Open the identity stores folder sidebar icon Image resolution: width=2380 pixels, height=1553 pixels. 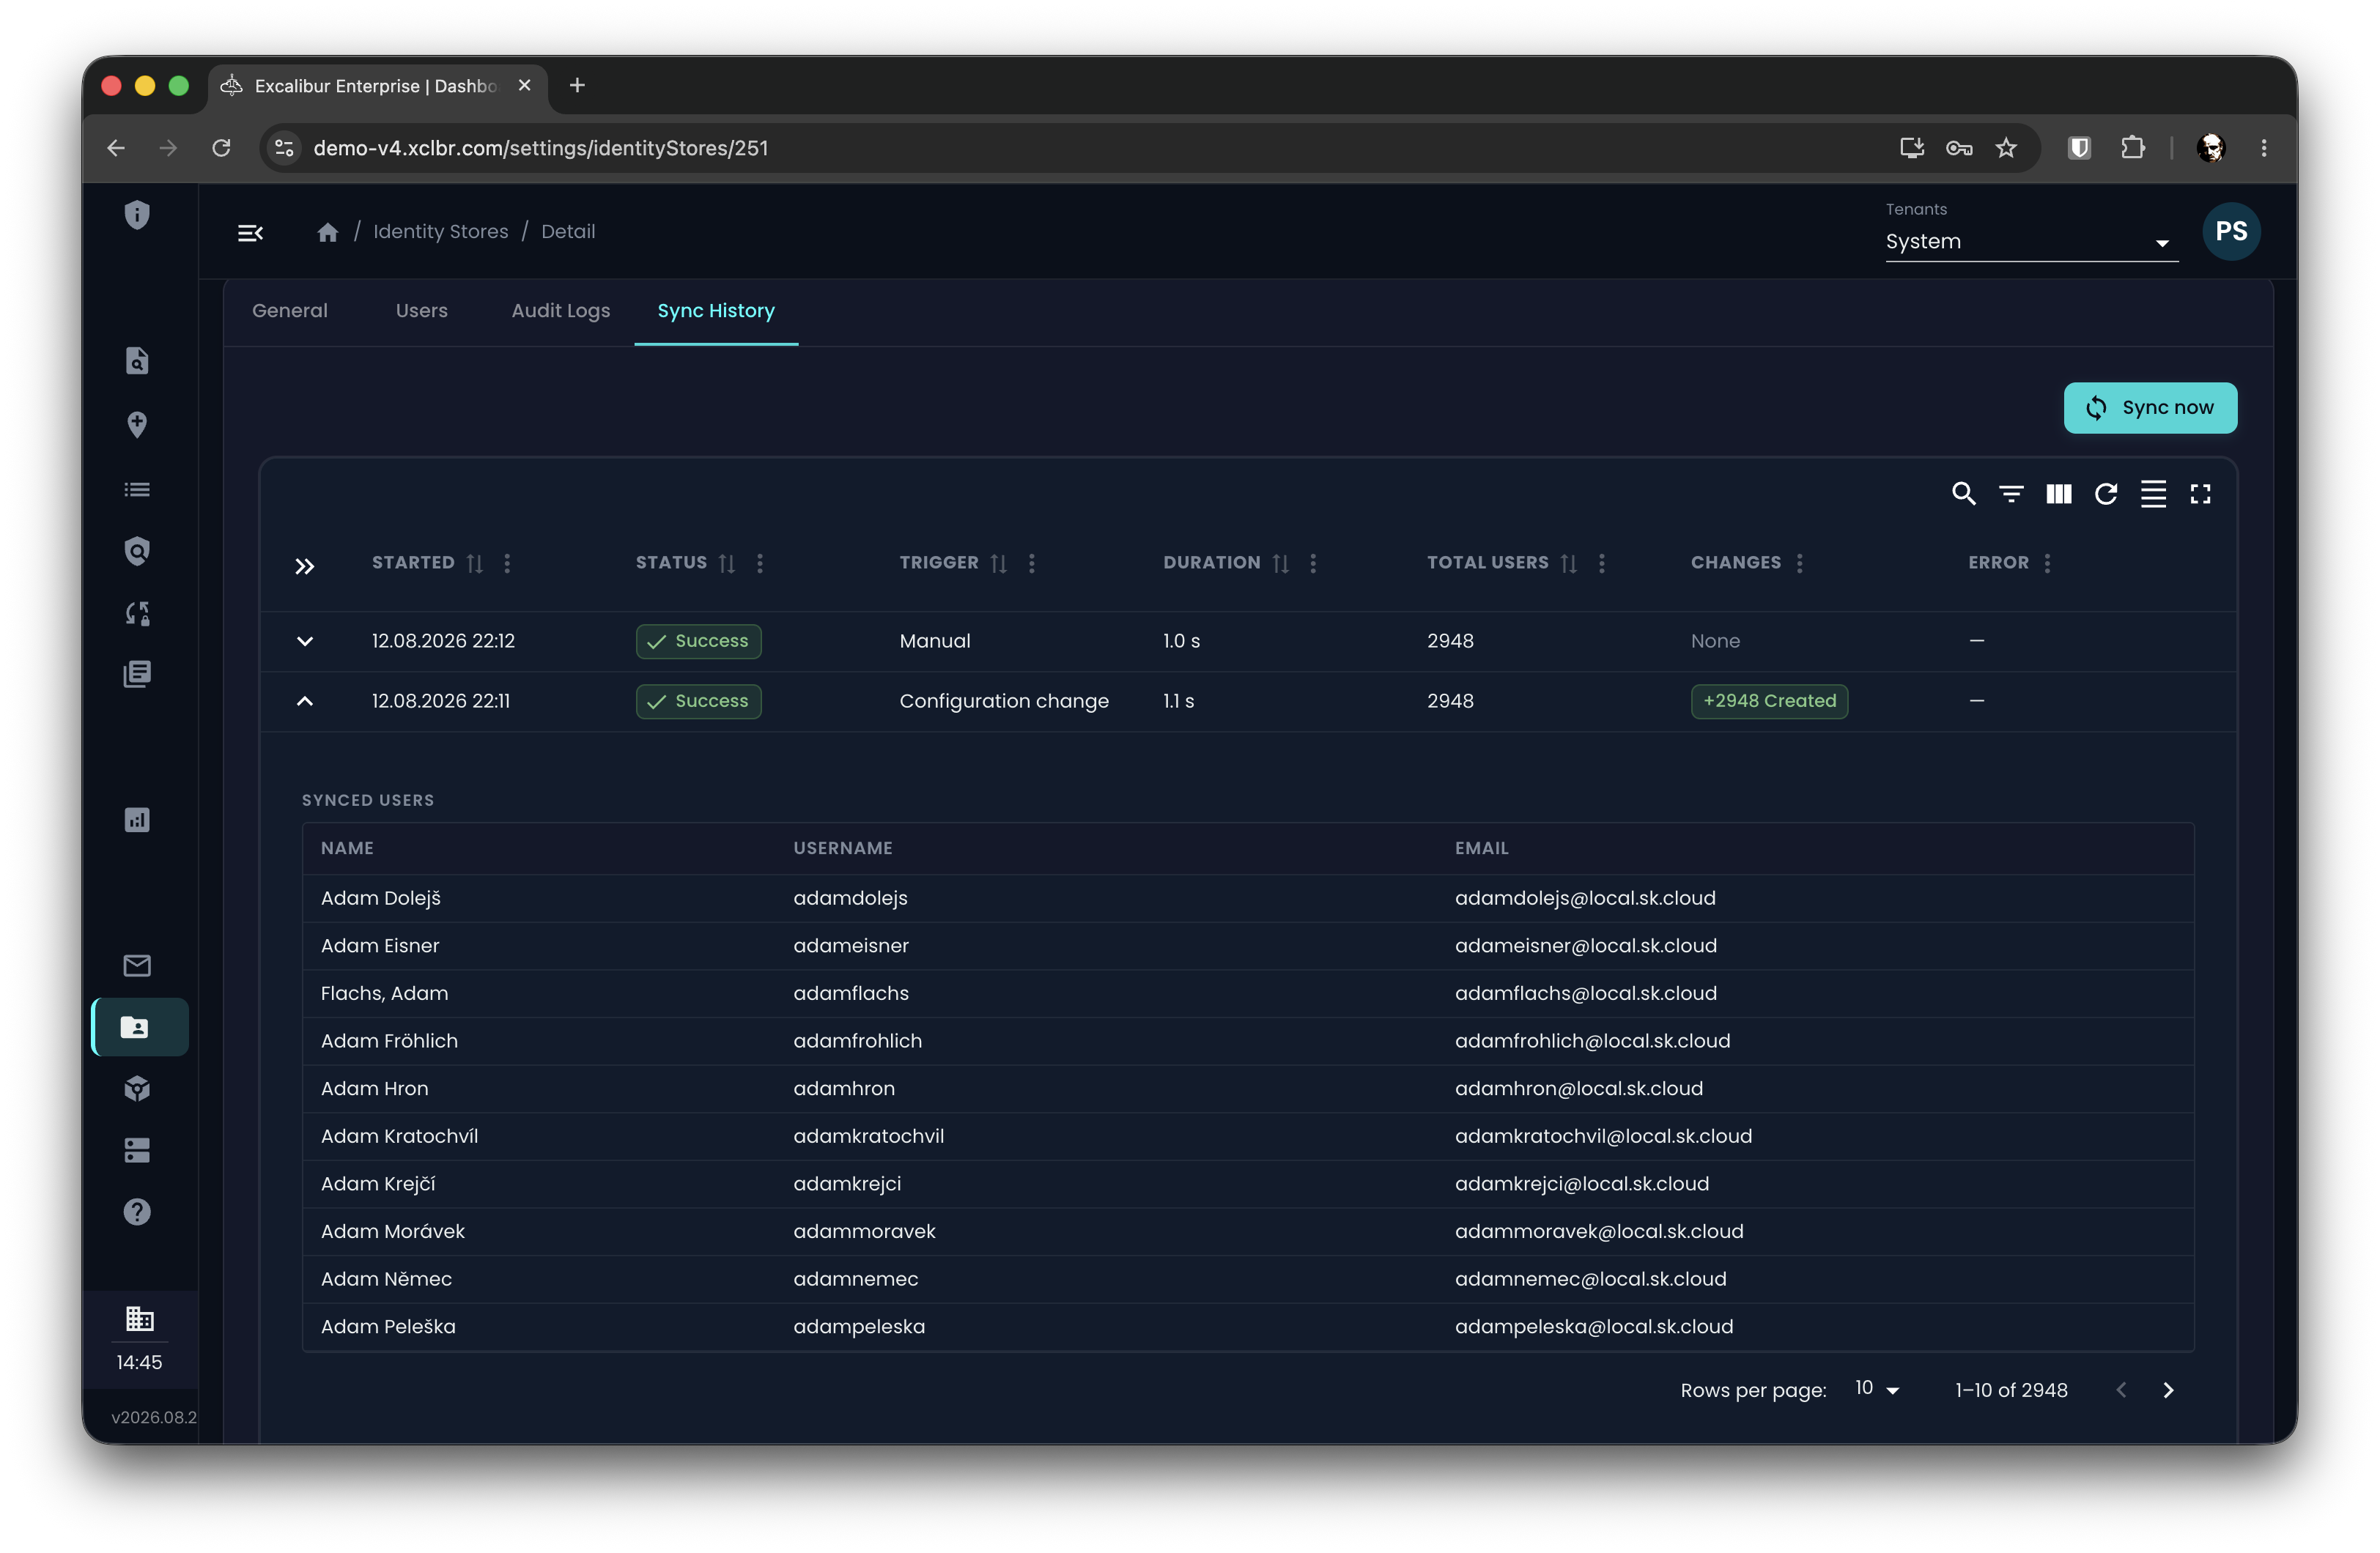140,1027
